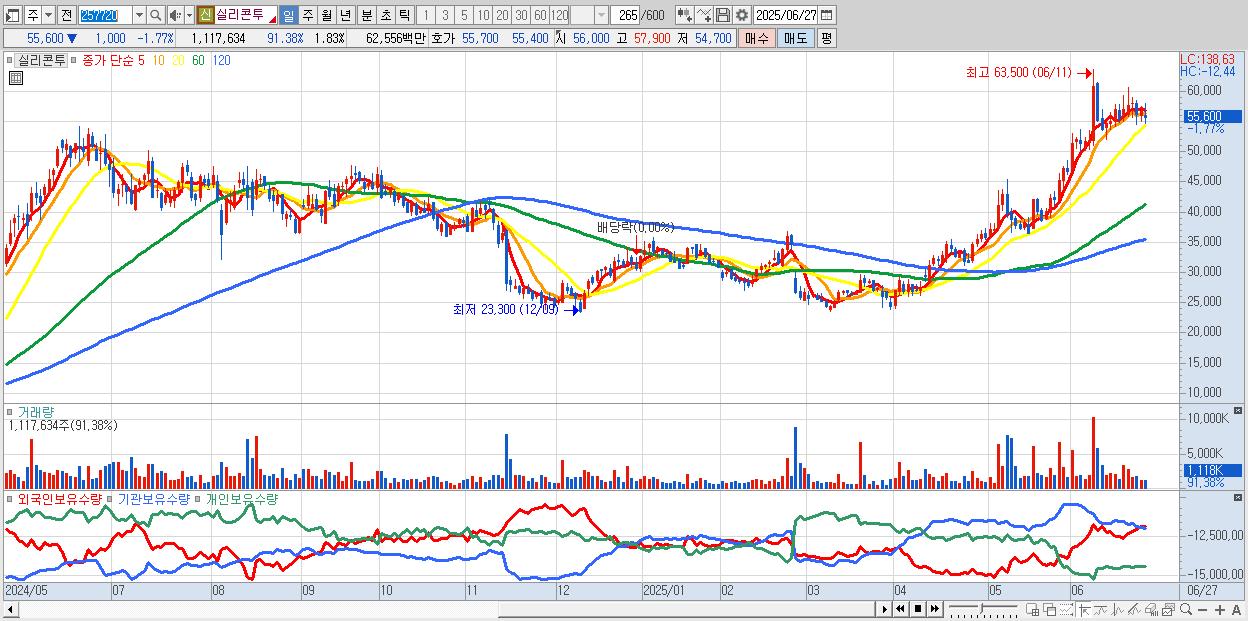Click the speaker sound icon in toolbar
This screenshot has width=1248, height=621.
point(175,15)
